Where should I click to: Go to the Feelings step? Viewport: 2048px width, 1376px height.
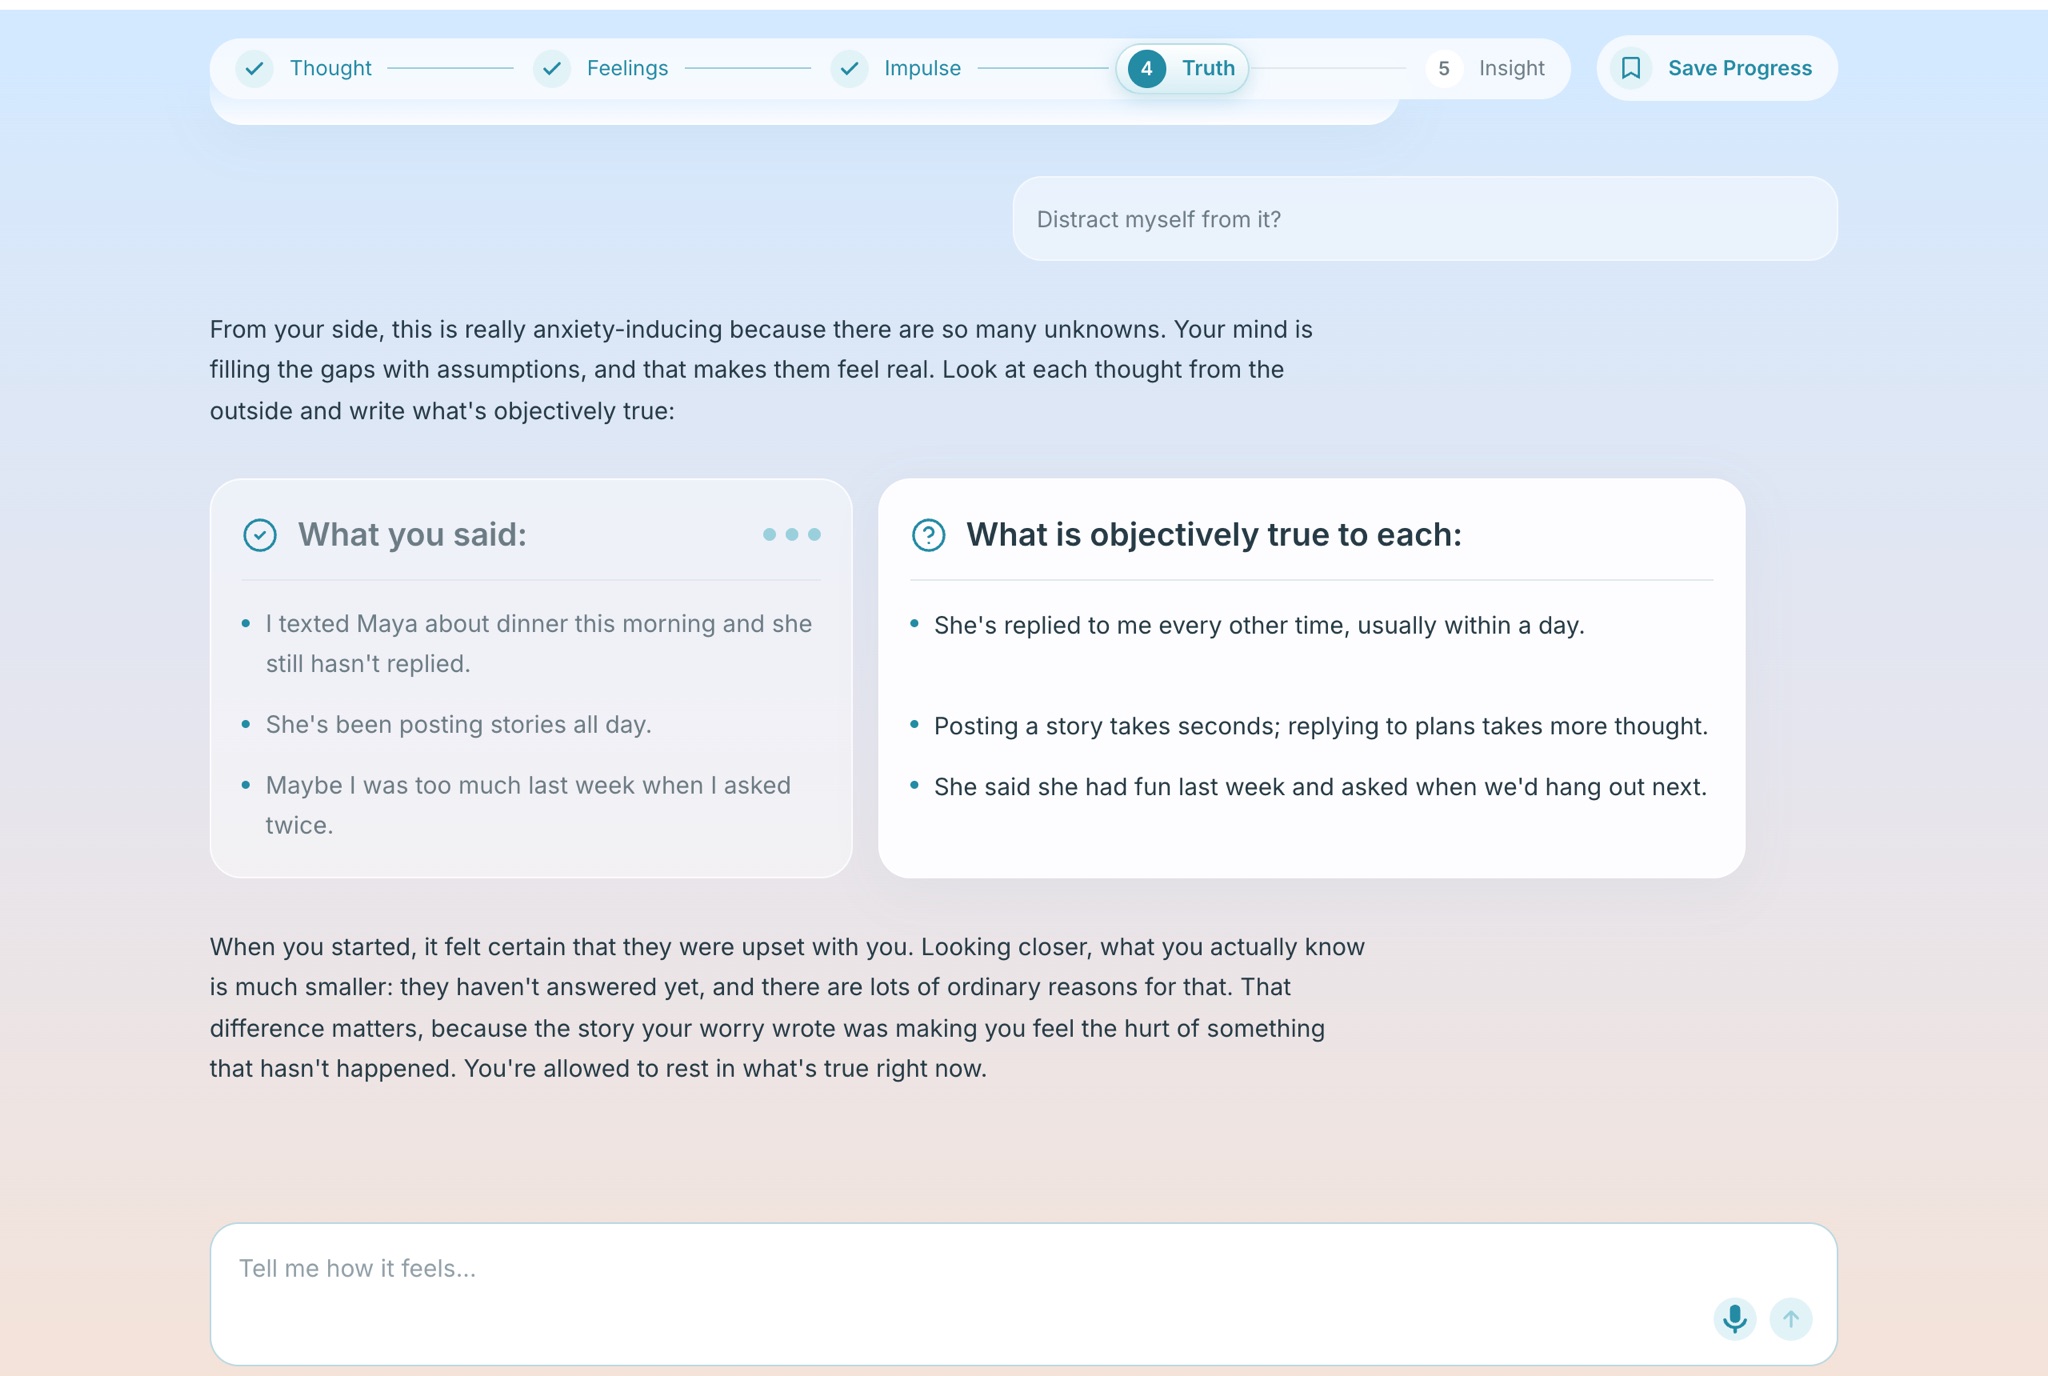601,68
